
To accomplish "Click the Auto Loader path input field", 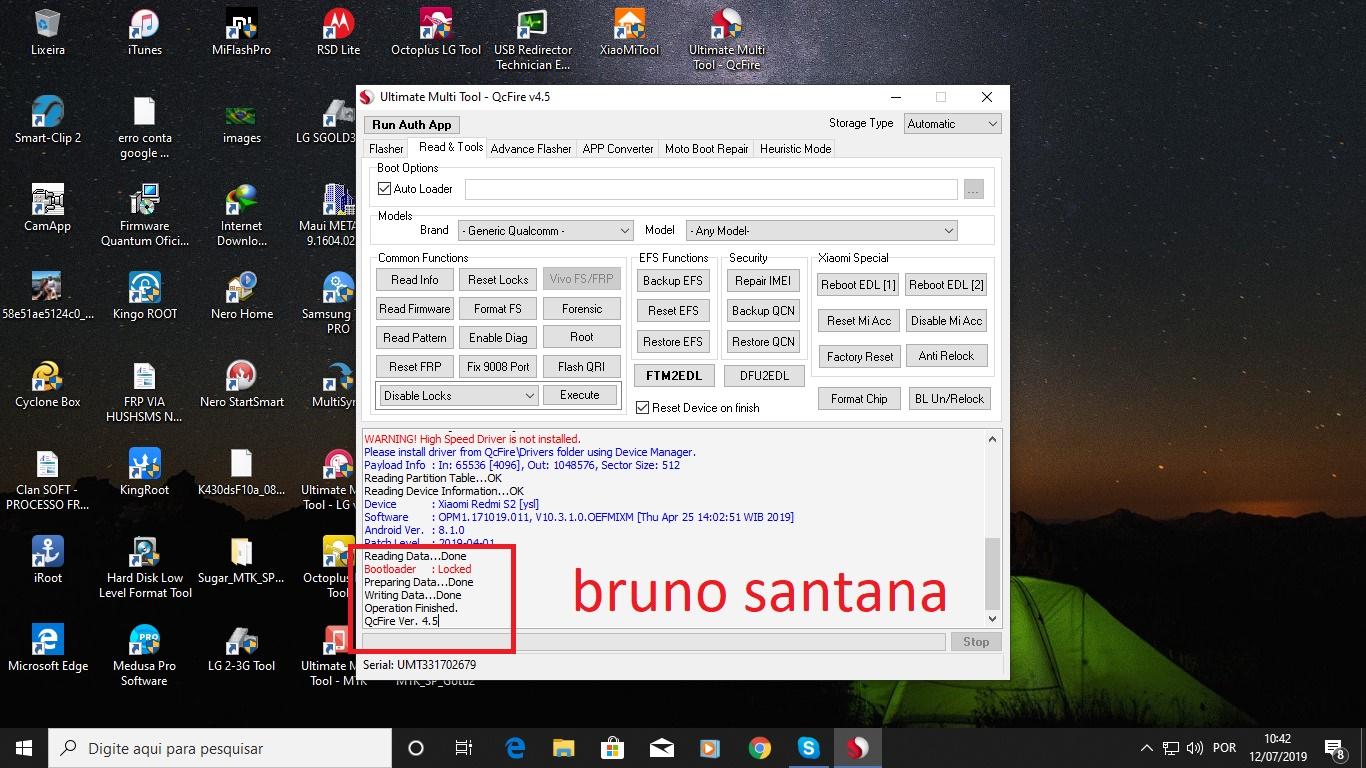I will coord(711,189).
